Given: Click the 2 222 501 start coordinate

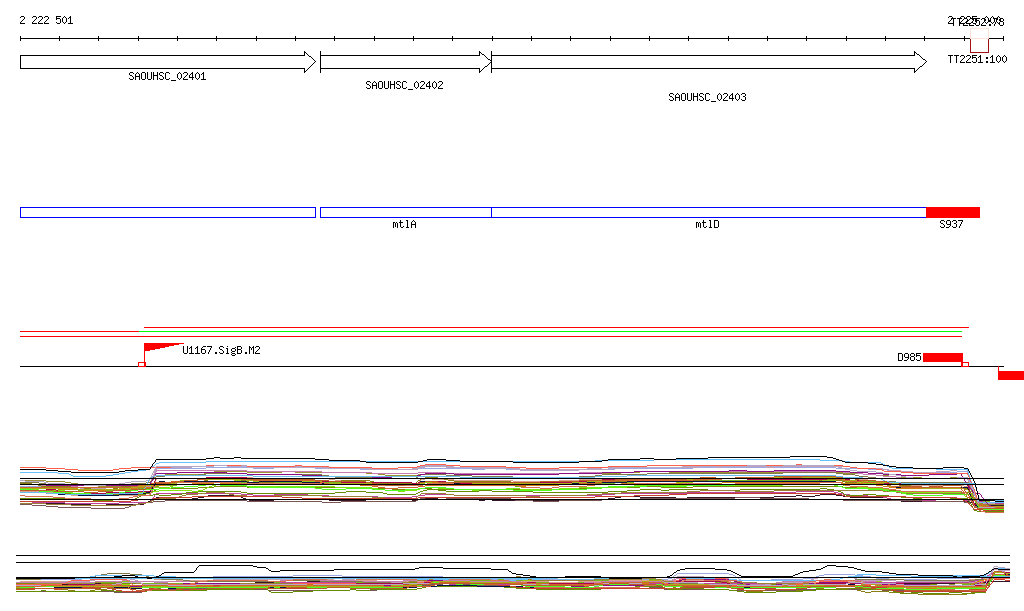Looking at the screenshot, I should [x=46, y=20].
